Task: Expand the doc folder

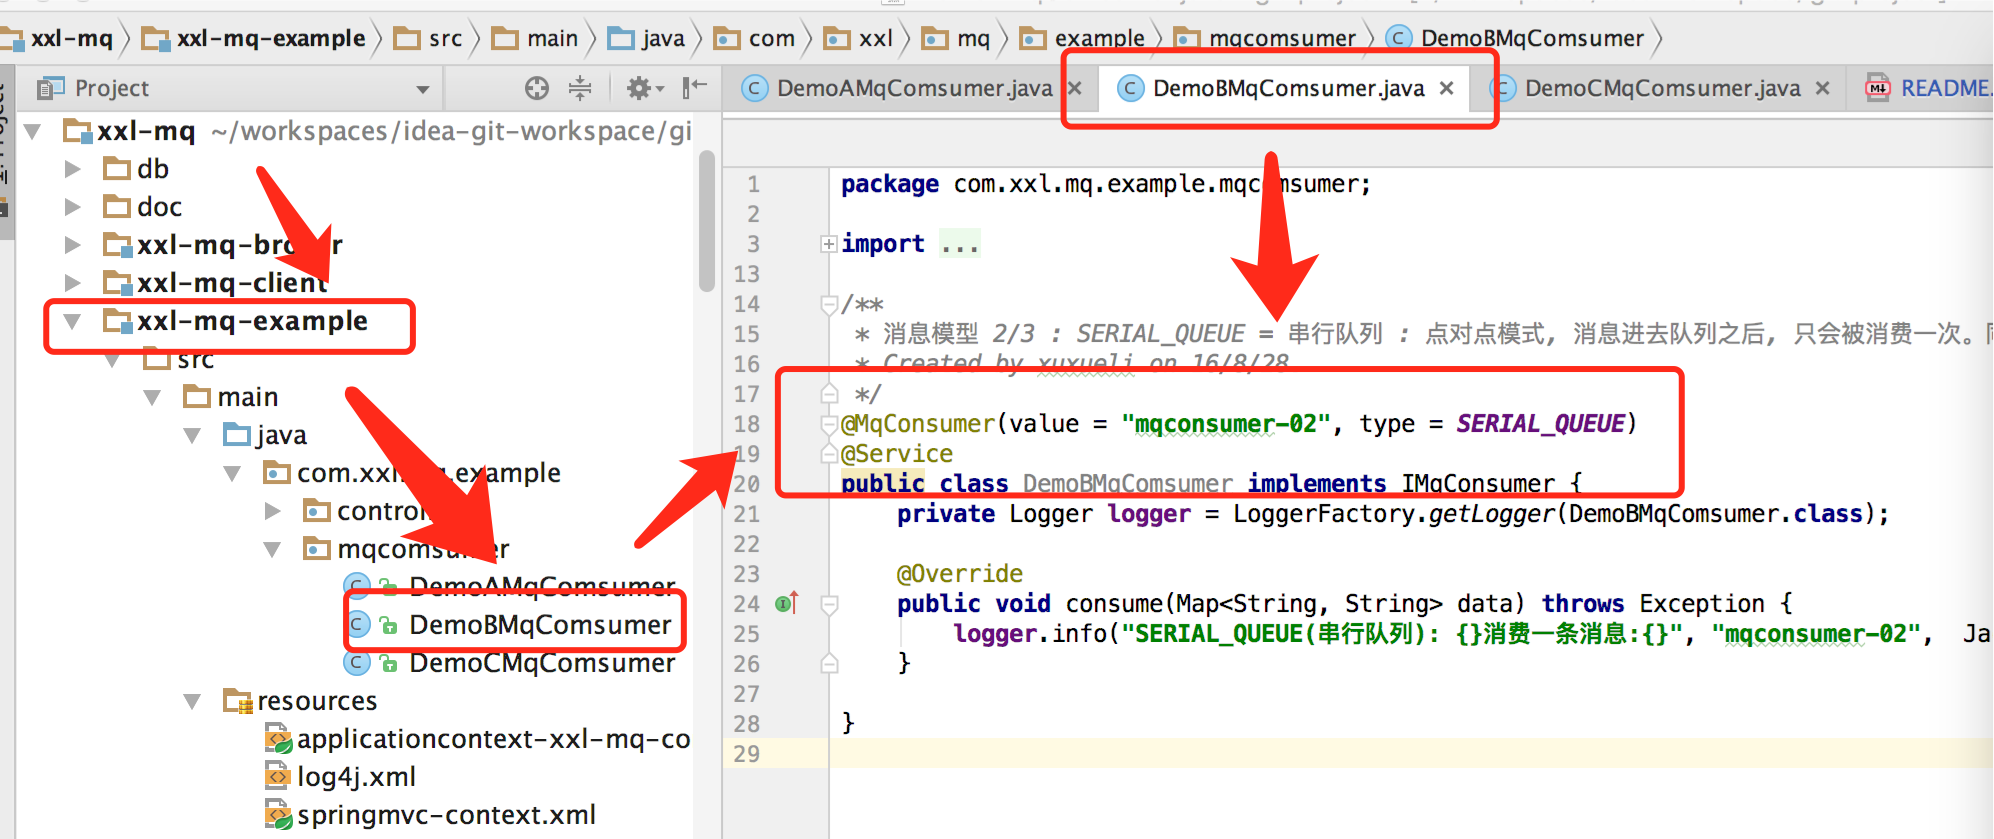Action: pos(72,207)
